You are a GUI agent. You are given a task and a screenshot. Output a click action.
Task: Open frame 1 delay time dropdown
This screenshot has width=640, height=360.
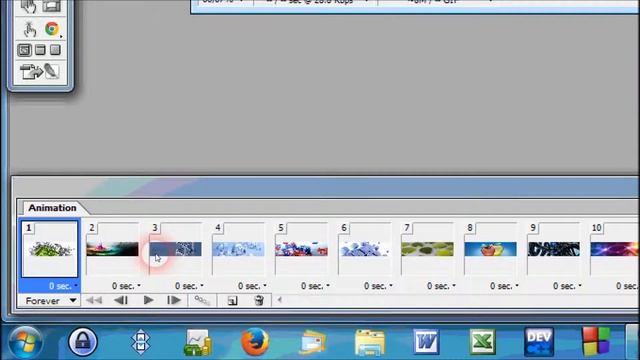pyautogui.click(x=63, y=286)
